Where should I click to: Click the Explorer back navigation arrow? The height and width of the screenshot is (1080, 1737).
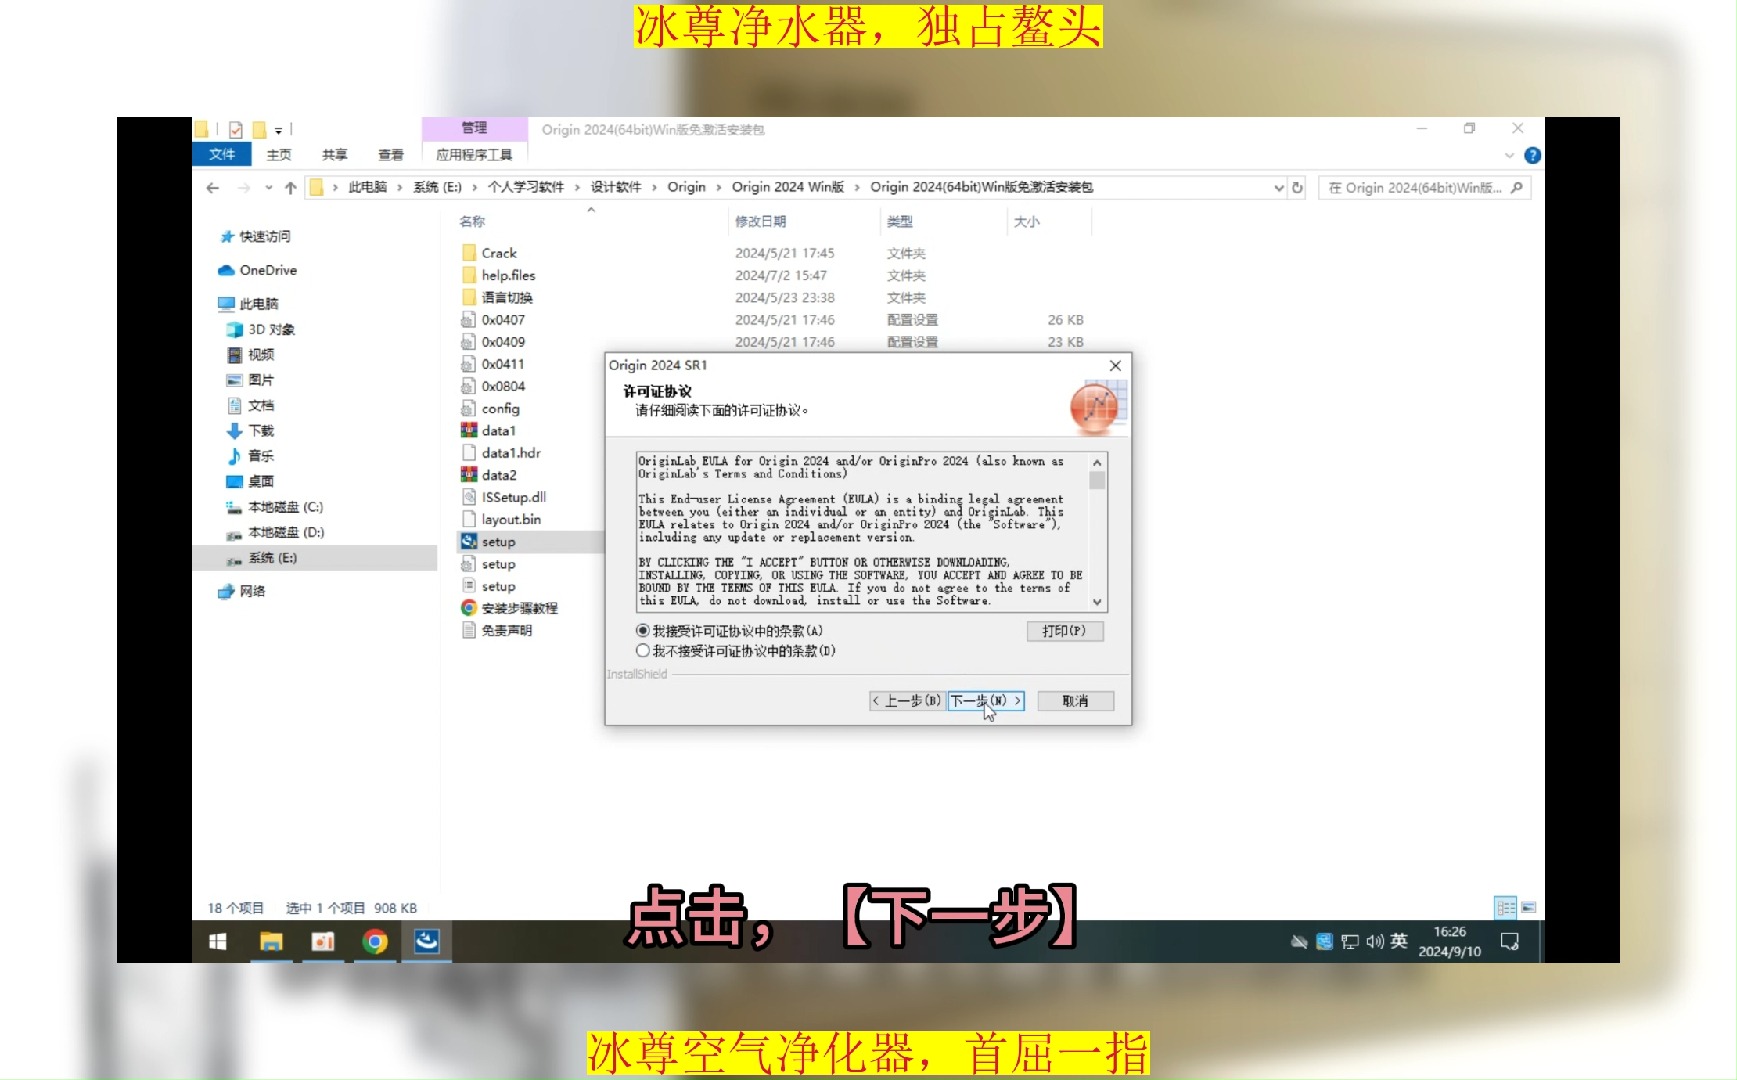[x=213, y=187]
